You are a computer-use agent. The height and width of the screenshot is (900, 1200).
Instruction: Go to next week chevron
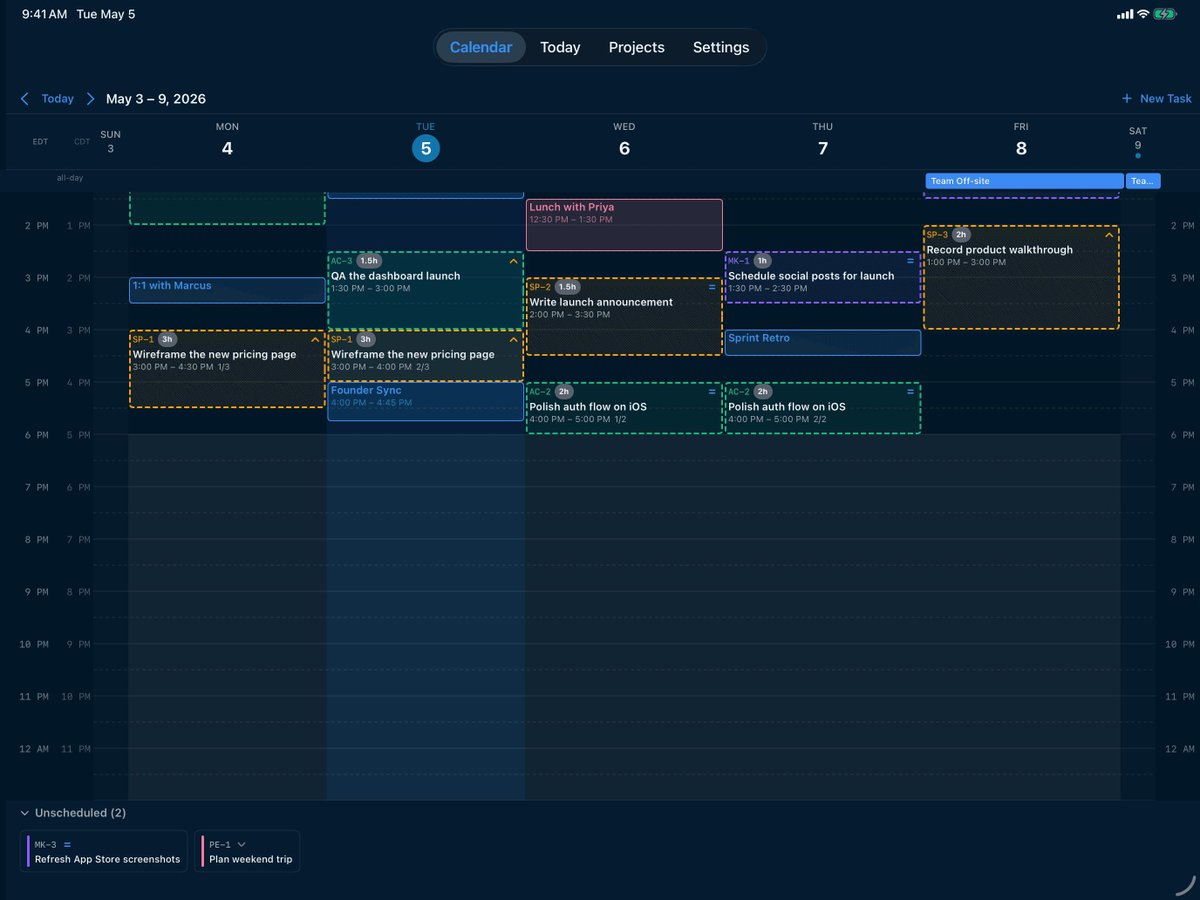pyautogui.click(x=90, y=99)
